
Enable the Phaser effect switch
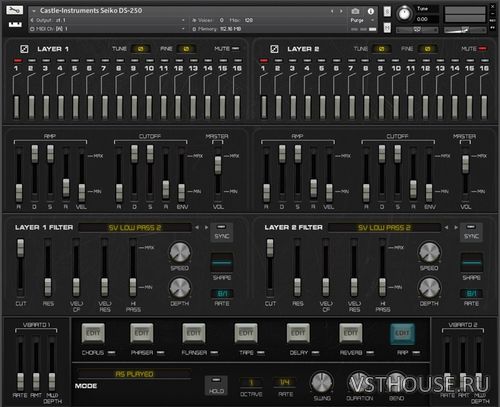(x=161, y=353)
